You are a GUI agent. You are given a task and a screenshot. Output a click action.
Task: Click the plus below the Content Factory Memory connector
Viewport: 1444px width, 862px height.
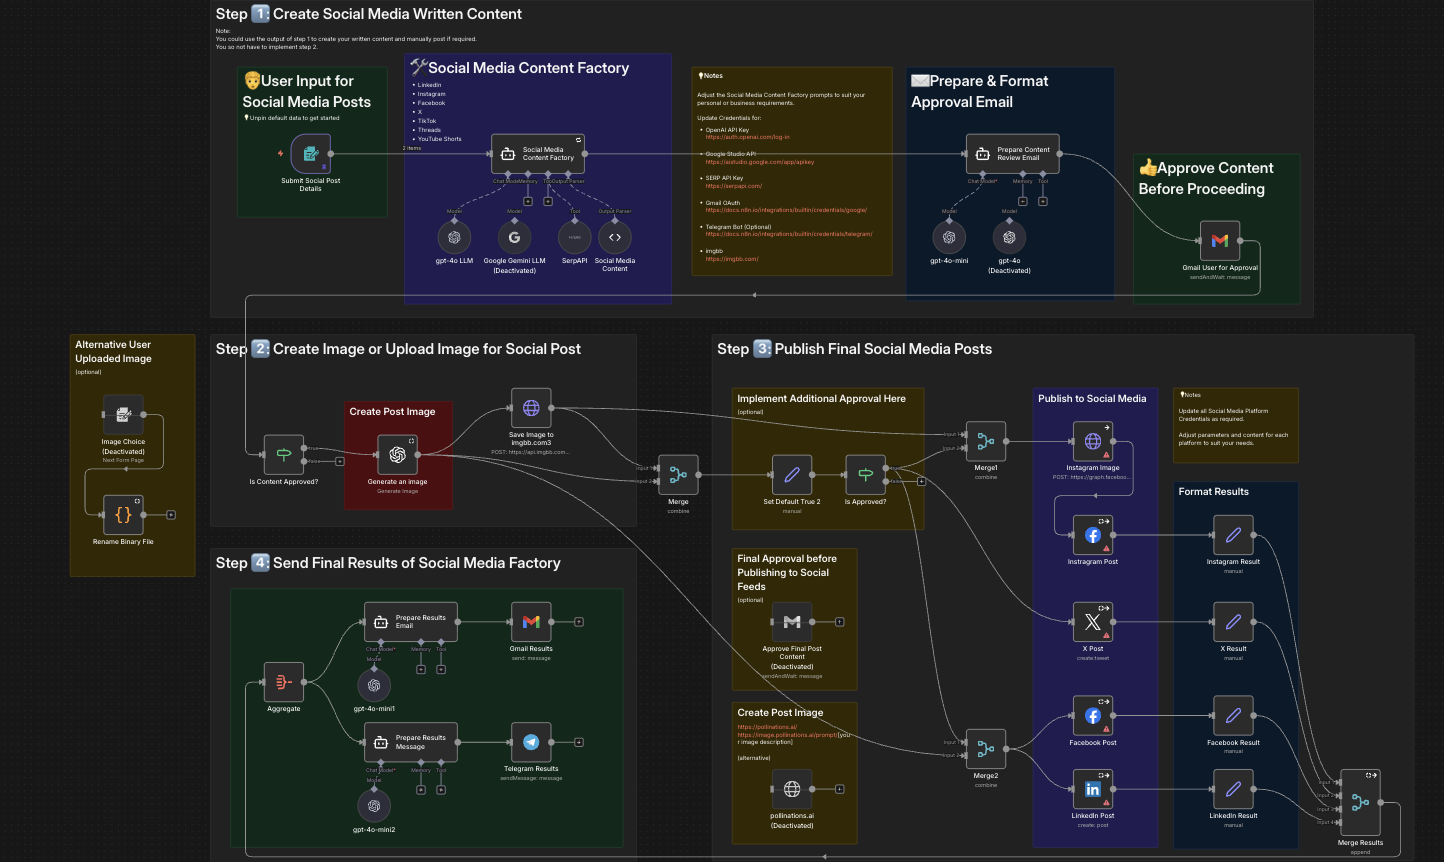[528, 201]
